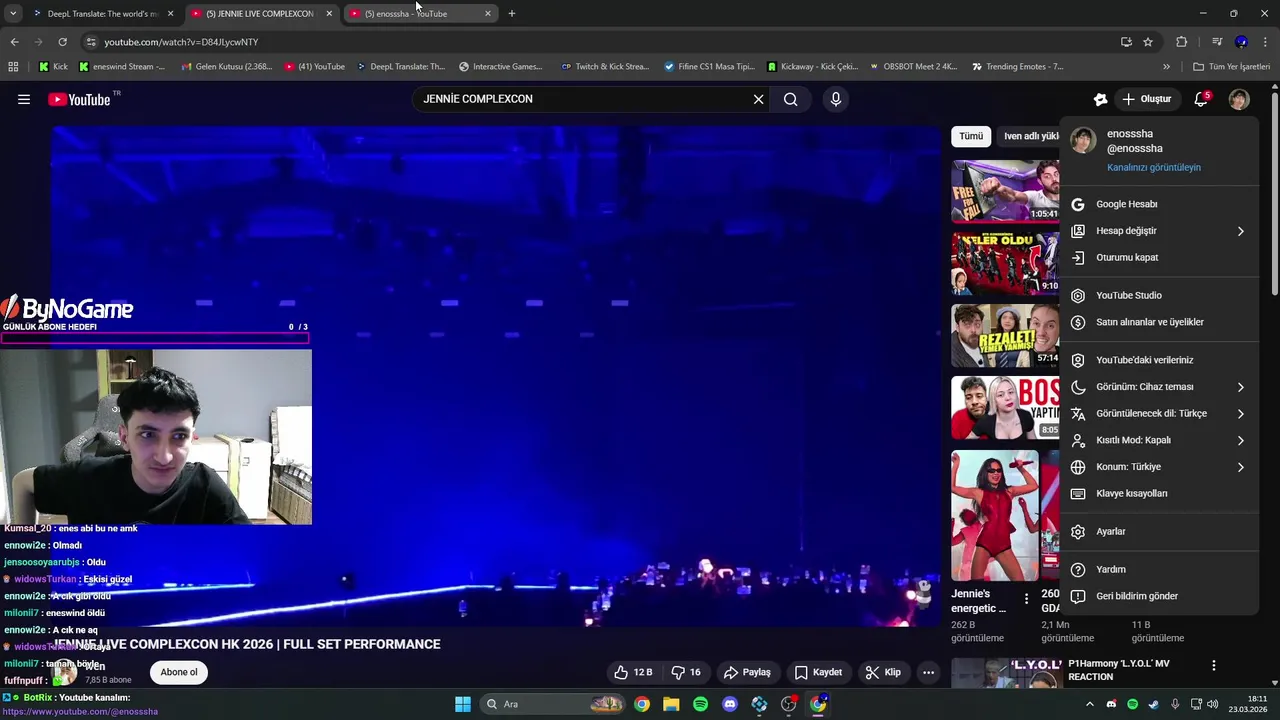Open options for Jennie's energetic short
The image size is (1280, 720).
(1026, 599)
